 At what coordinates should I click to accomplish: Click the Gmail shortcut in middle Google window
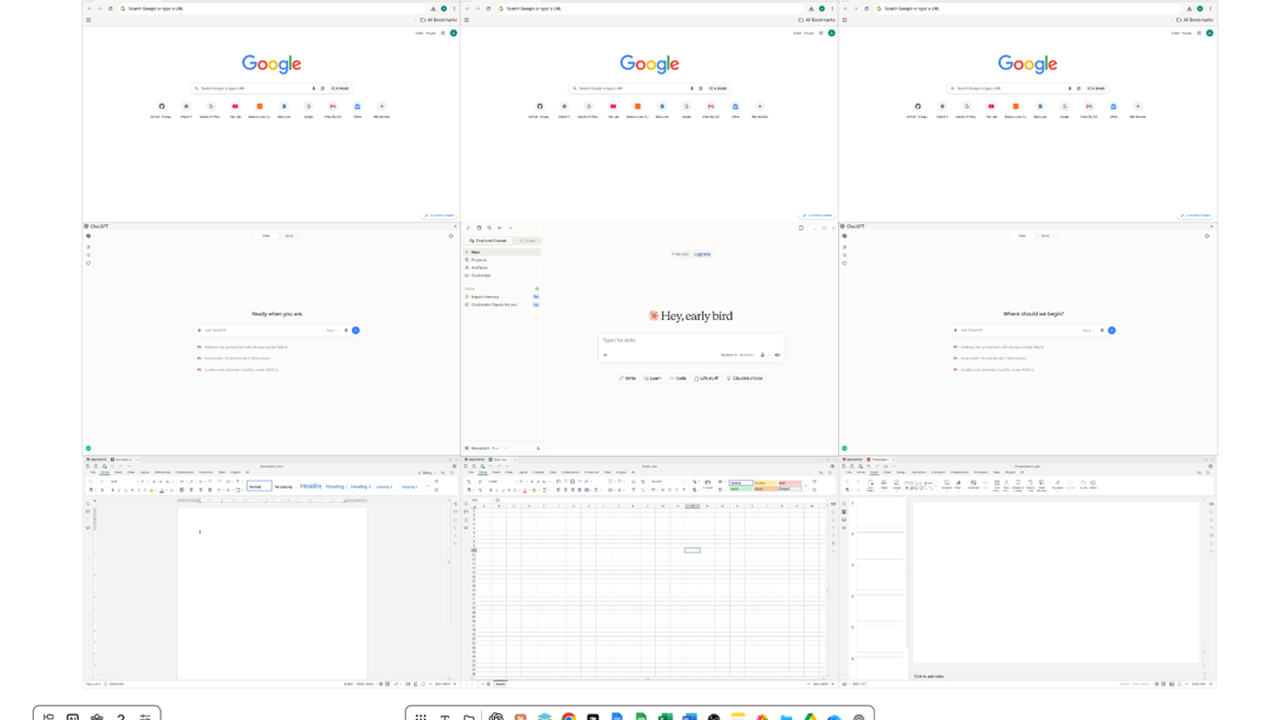coord(711,106)
